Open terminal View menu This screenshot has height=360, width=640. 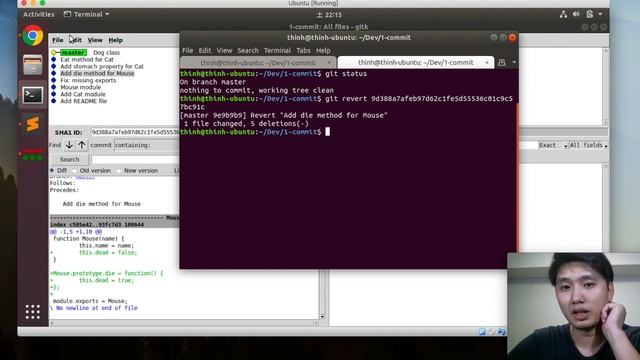(224, 51)
